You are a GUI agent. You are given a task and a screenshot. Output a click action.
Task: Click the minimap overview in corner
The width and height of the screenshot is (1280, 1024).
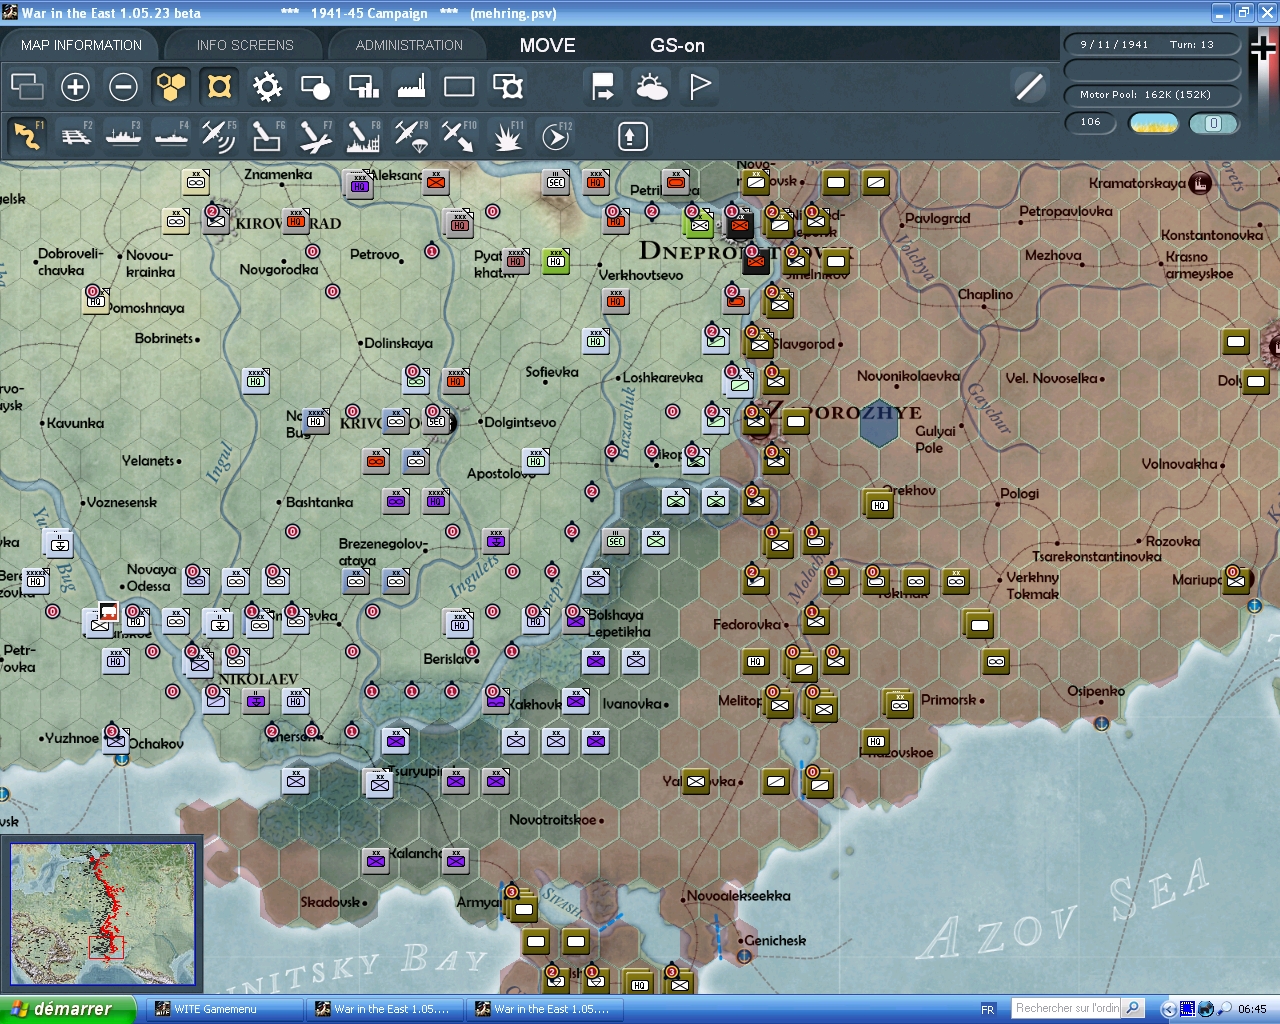[102, 915]
